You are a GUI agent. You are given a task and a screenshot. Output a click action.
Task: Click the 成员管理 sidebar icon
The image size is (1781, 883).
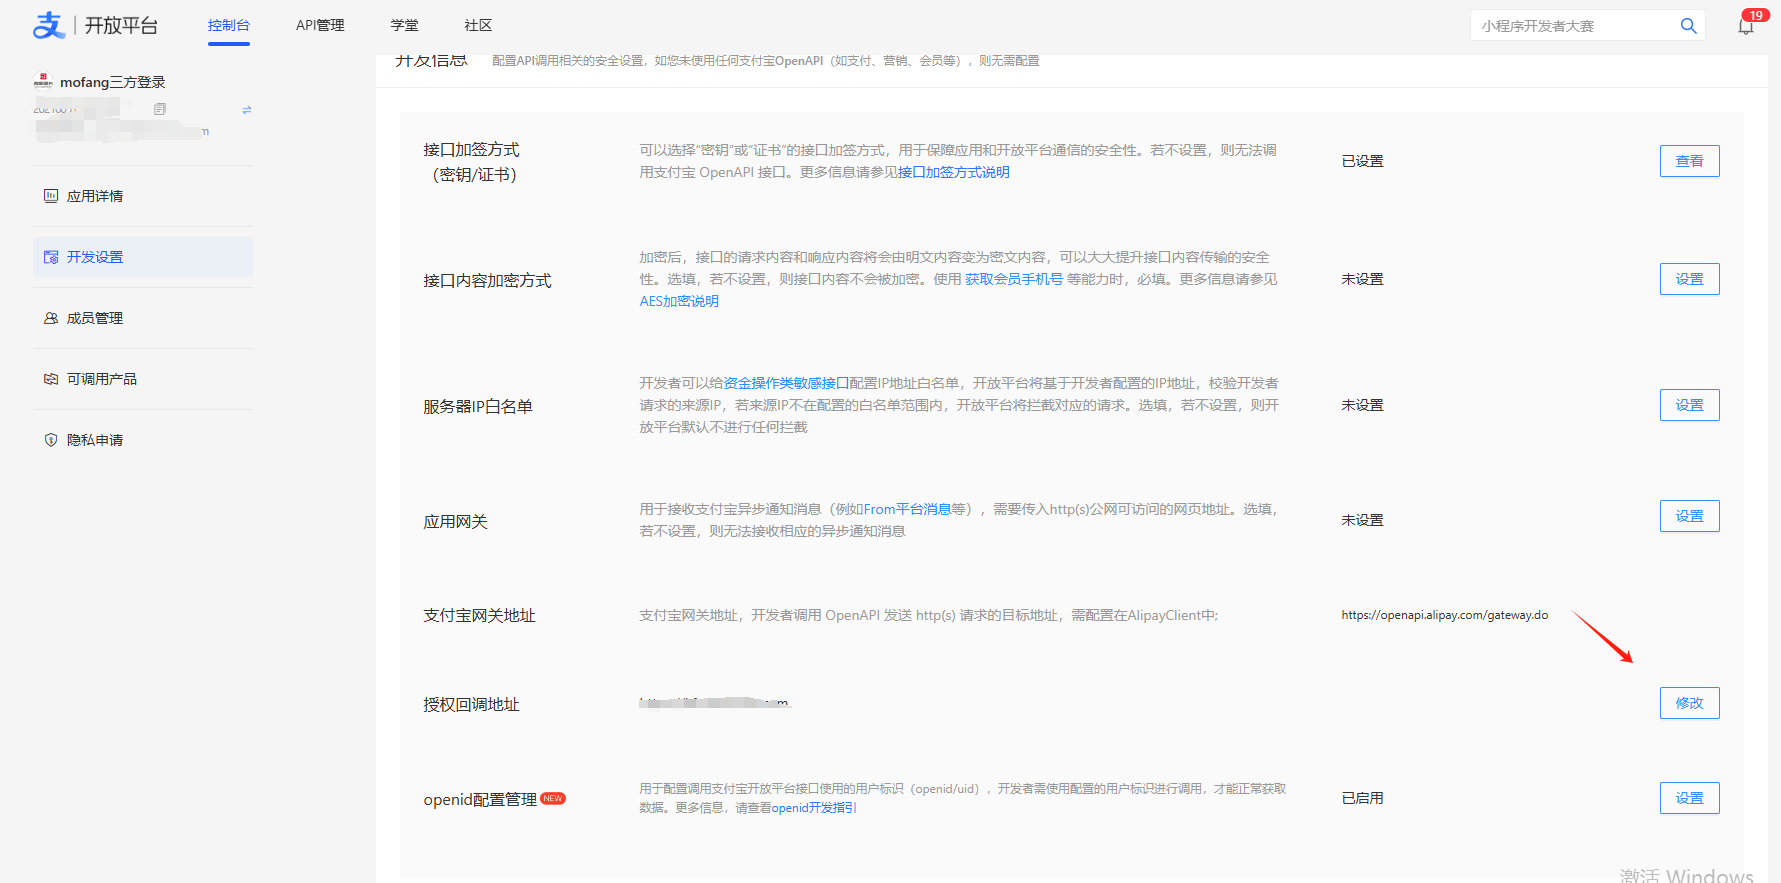point(51,318)
